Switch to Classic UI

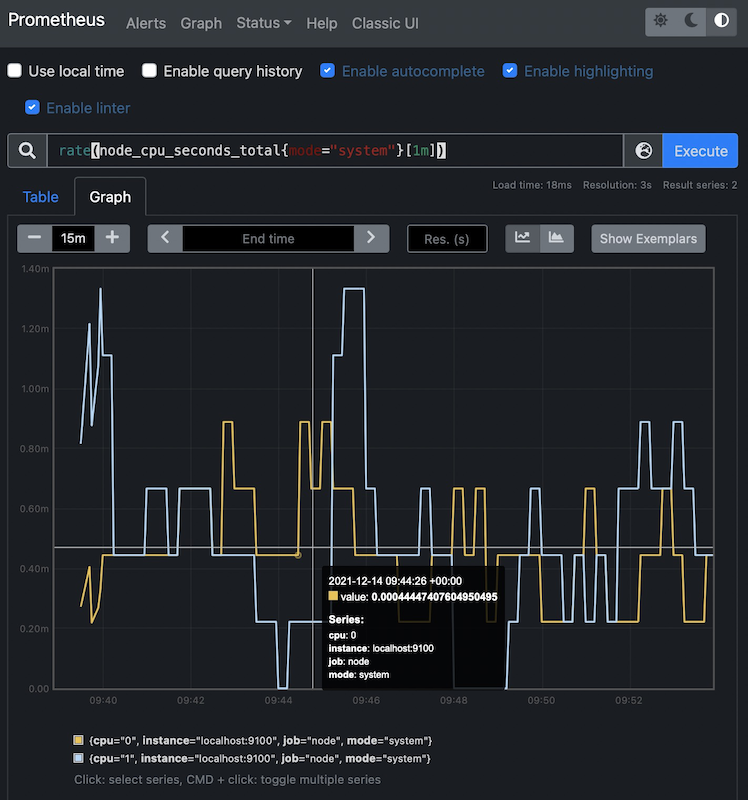[x=385, y=23]
